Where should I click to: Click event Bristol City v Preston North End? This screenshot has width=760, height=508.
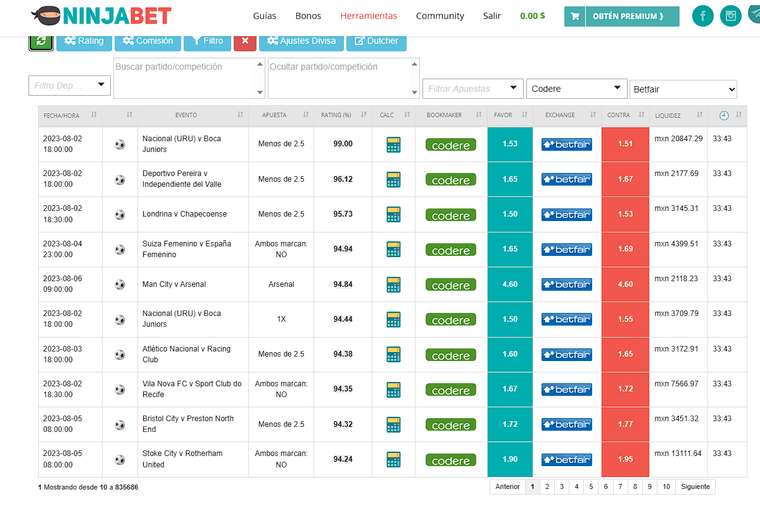pos(188,424)
